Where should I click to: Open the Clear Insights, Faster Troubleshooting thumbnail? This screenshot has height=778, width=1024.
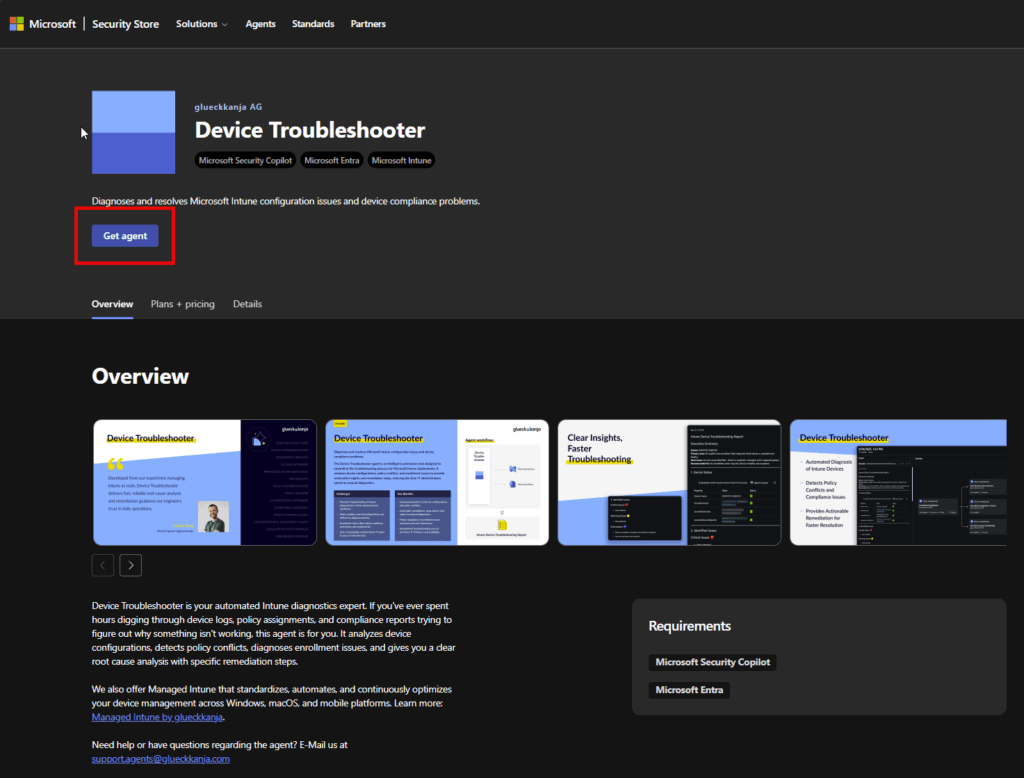(x=669, y=482)
